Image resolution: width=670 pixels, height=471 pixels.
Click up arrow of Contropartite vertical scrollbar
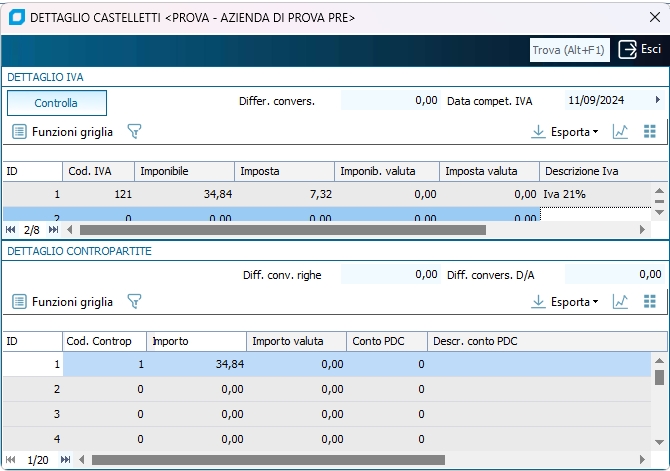[x=659, y=361]
